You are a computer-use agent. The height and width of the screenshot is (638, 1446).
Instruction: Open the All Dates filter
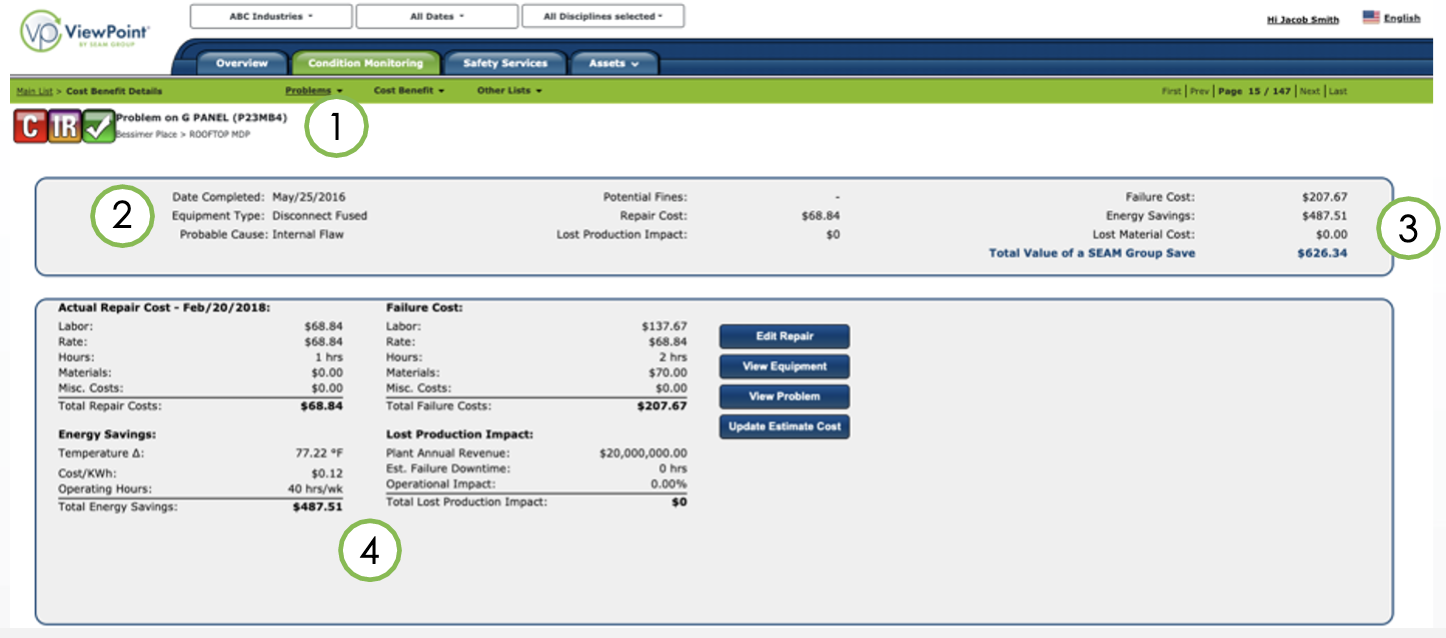coord(436,15)
